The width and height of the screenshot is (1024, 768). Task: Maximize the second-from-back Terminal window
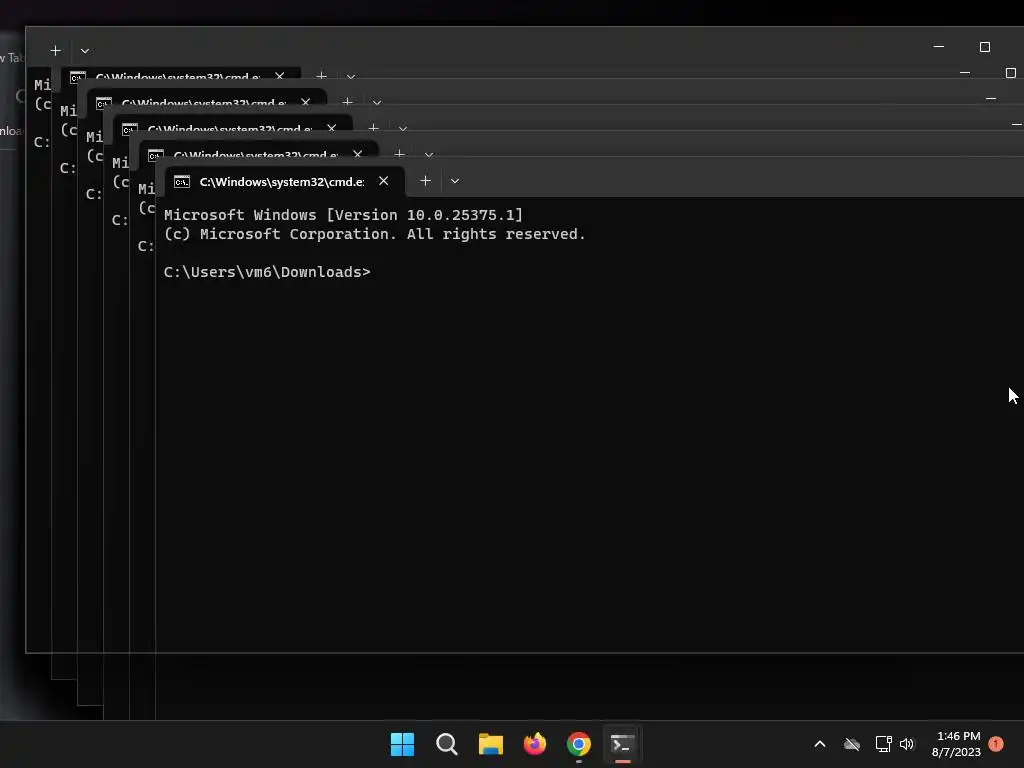point(1011,72)
